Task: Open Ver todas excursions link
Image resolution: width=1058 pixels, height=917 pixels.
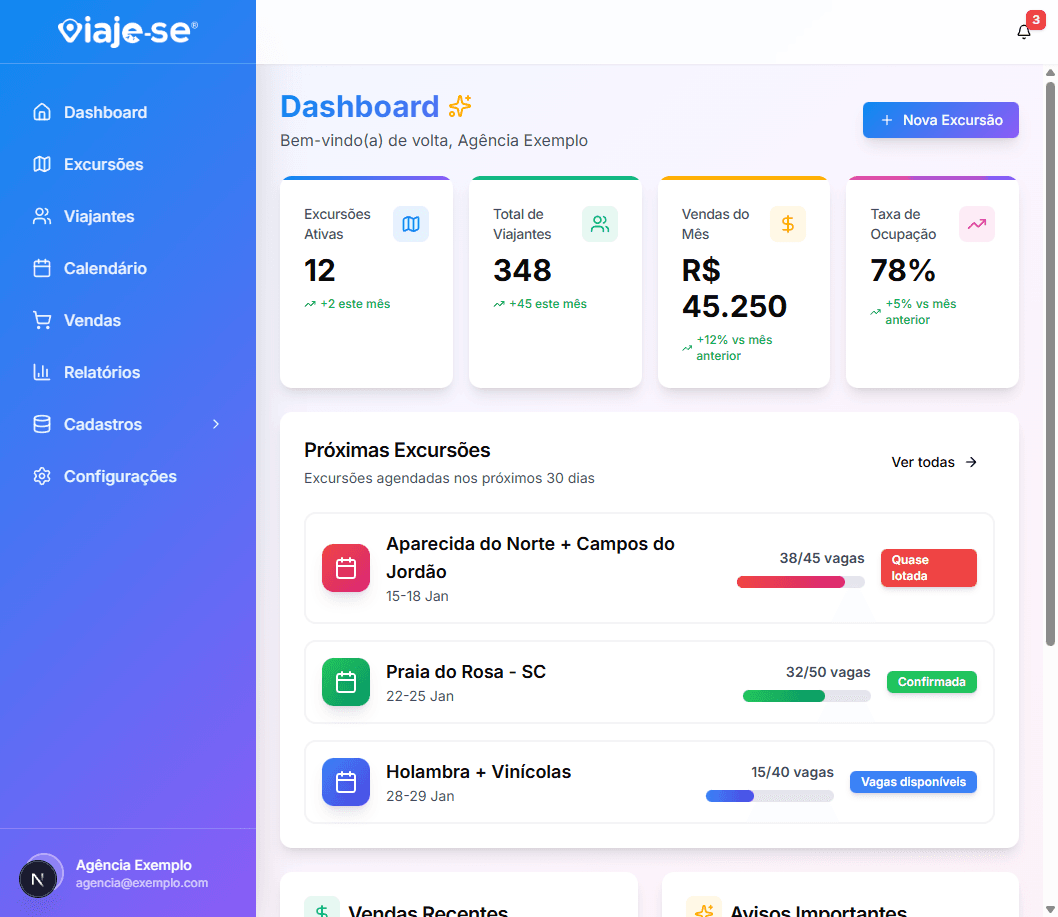Action: pyautogui.click(x=933, y=462)
